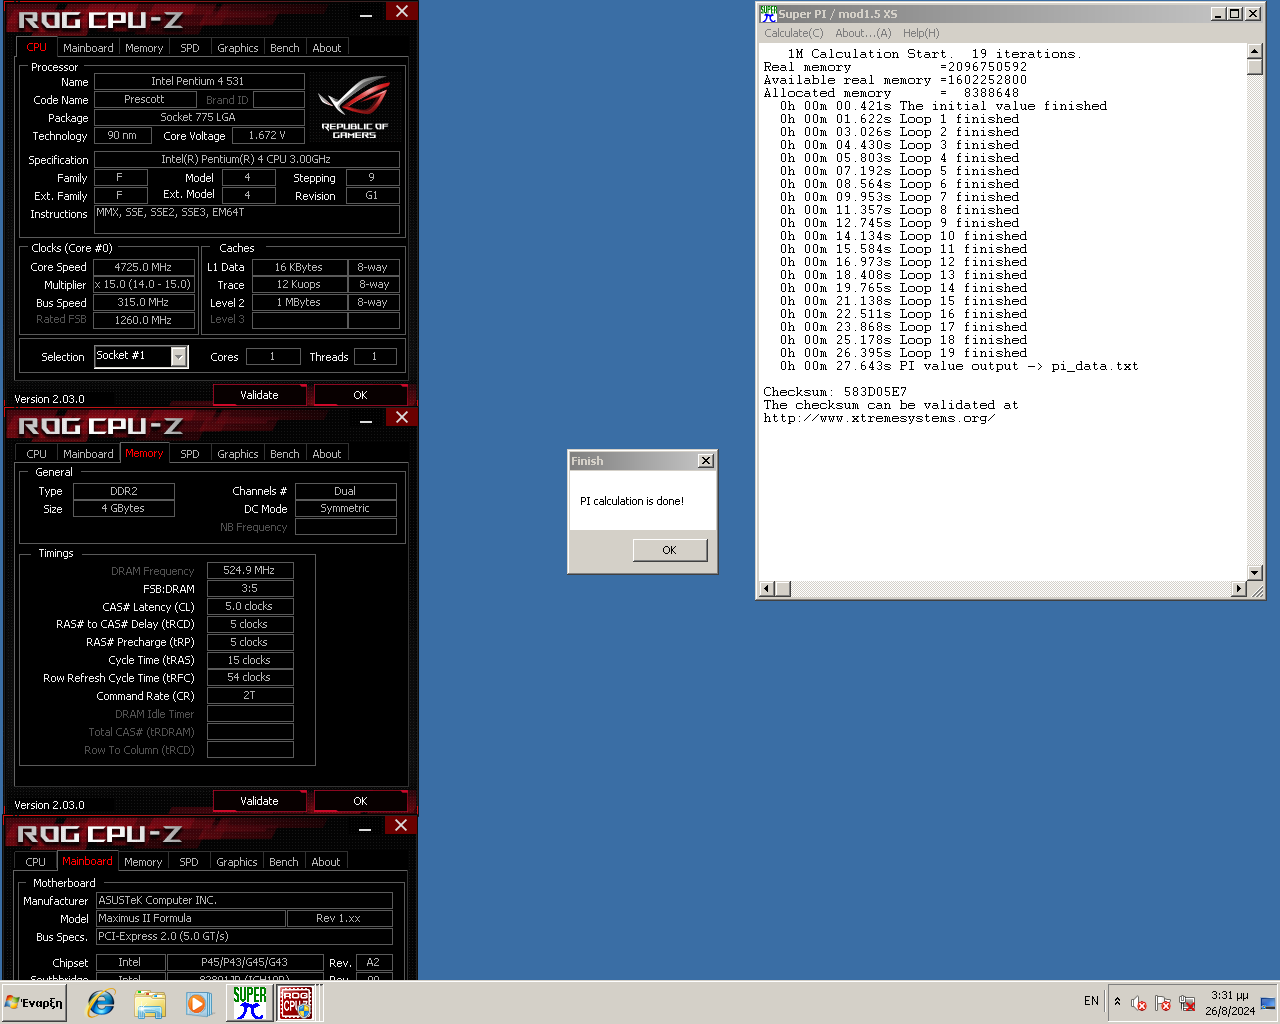Select CPU tab in bottom Mainboard window
1280x1024 pixels.
36,862
